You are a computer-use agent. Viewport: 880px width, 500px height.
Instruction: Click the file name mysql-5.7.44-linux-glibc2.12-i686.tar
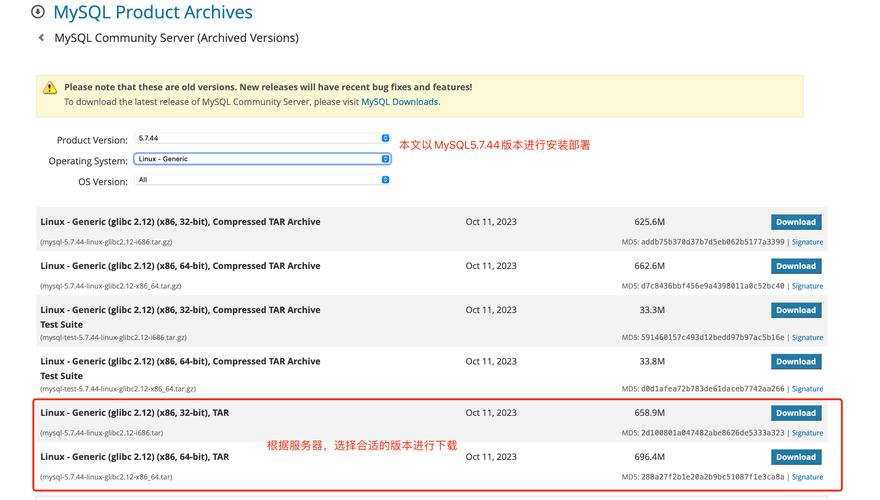[102, 433]
